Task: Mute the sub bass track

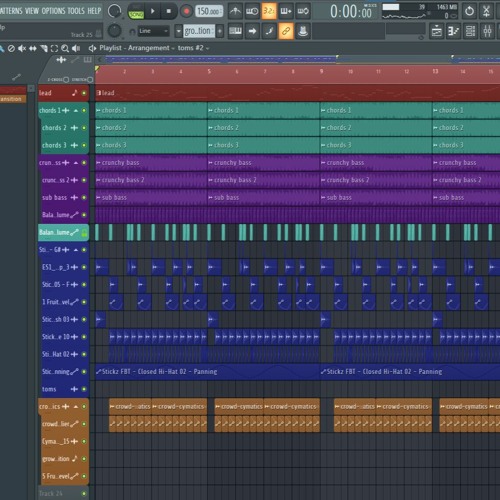Action: (84, 198)
